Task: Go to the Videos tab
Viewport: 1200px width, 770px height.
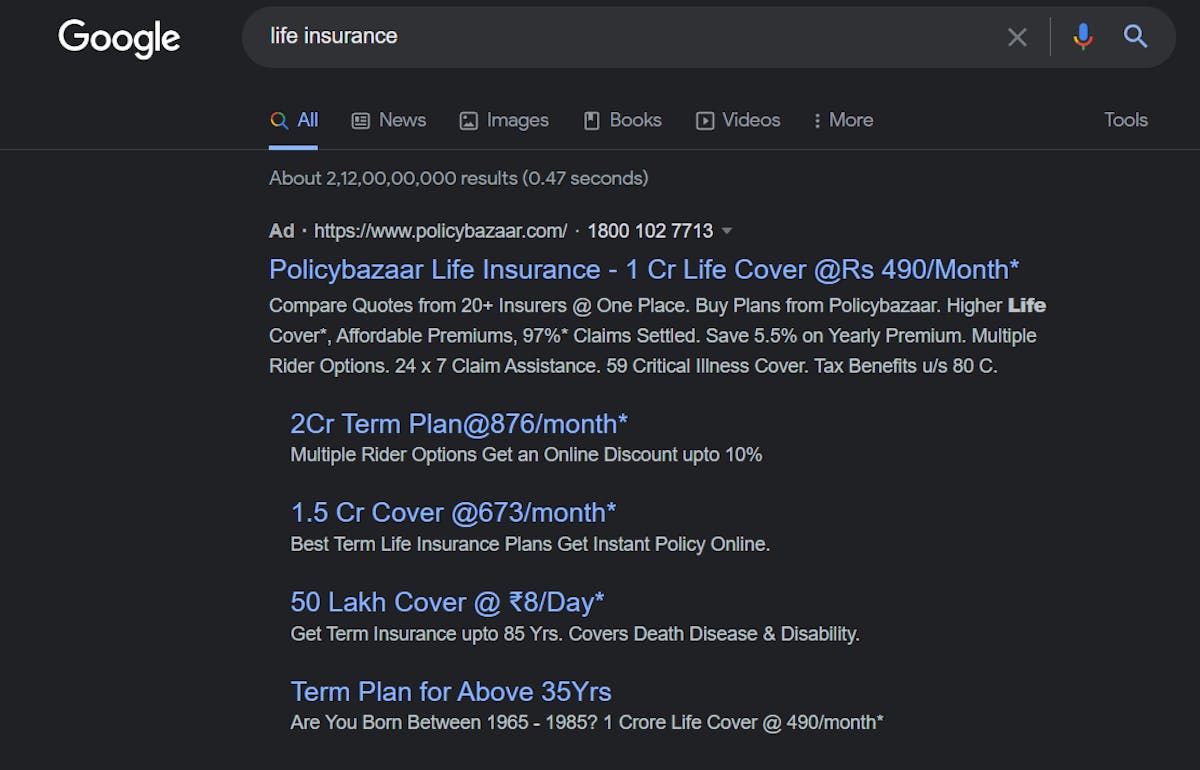Action: 738,120
